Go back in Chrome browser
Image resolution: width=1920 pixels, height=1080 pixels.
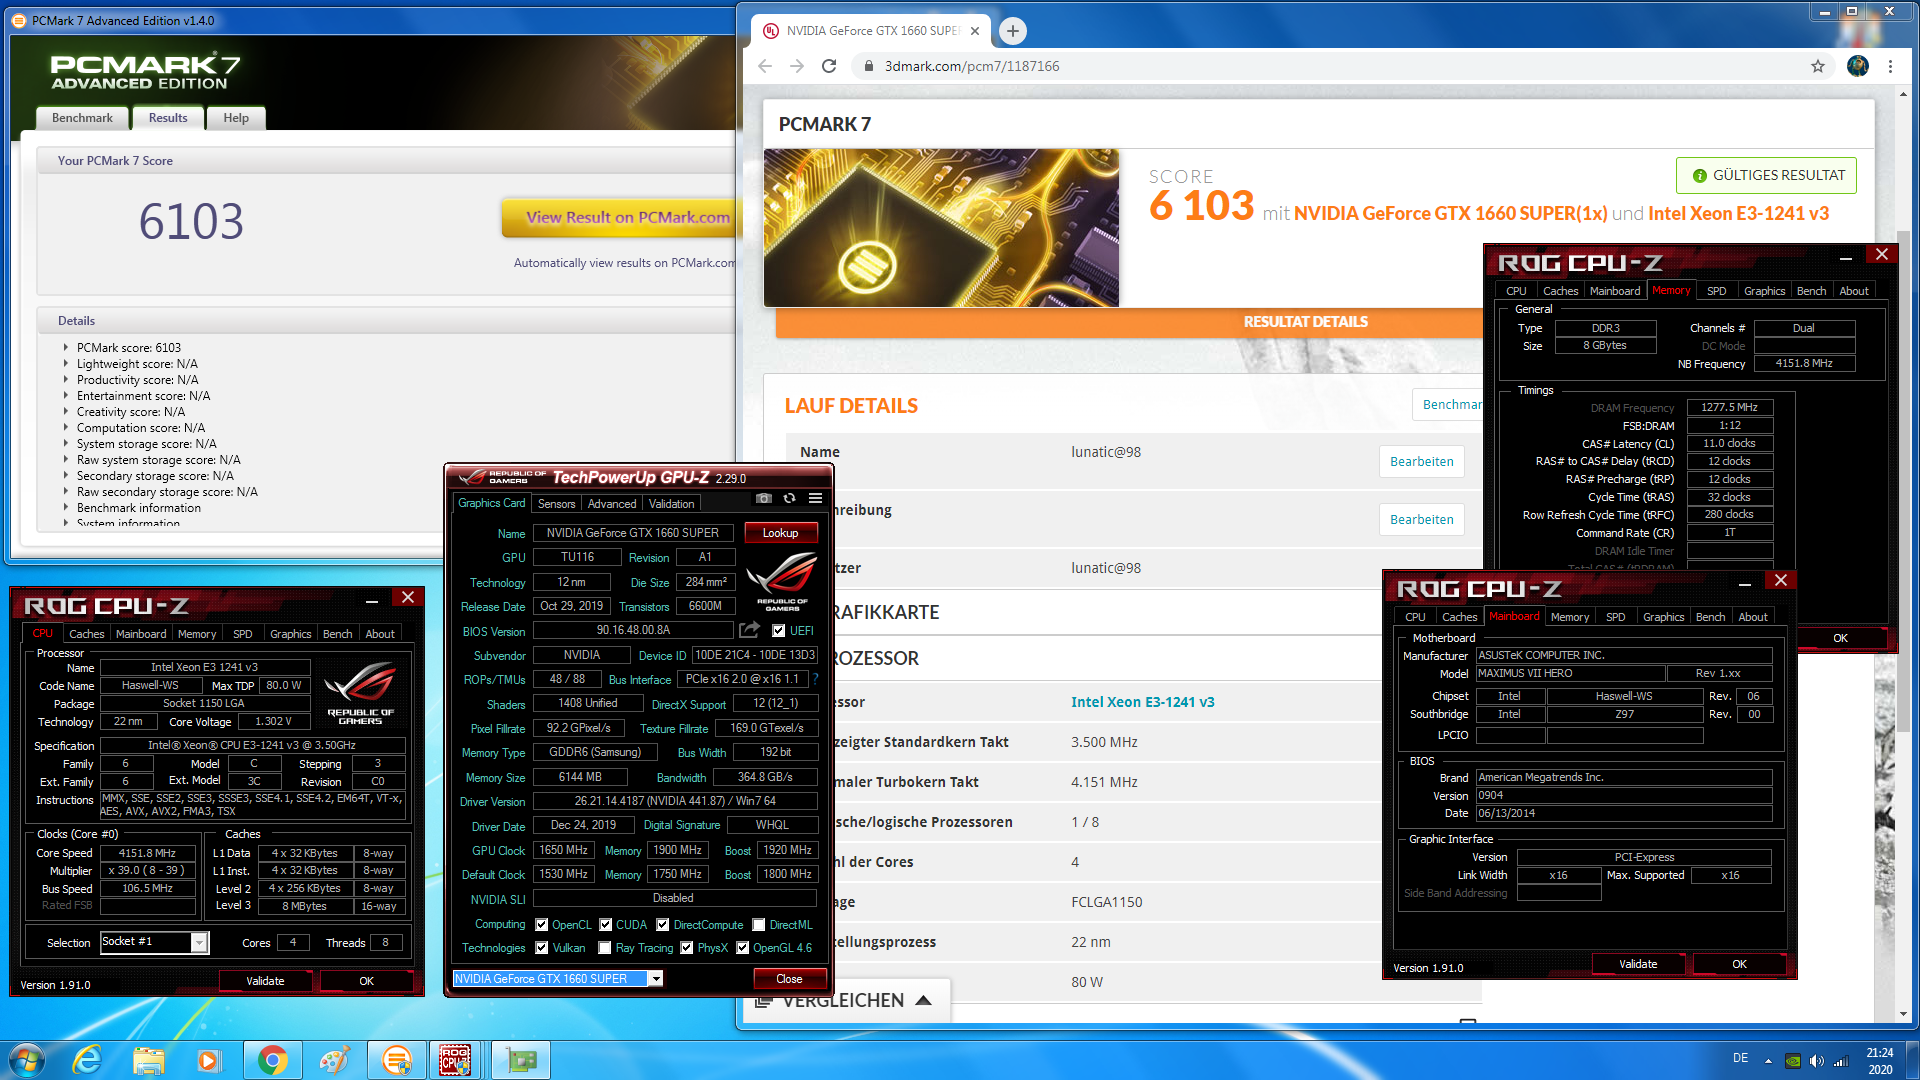coord(765,66)
